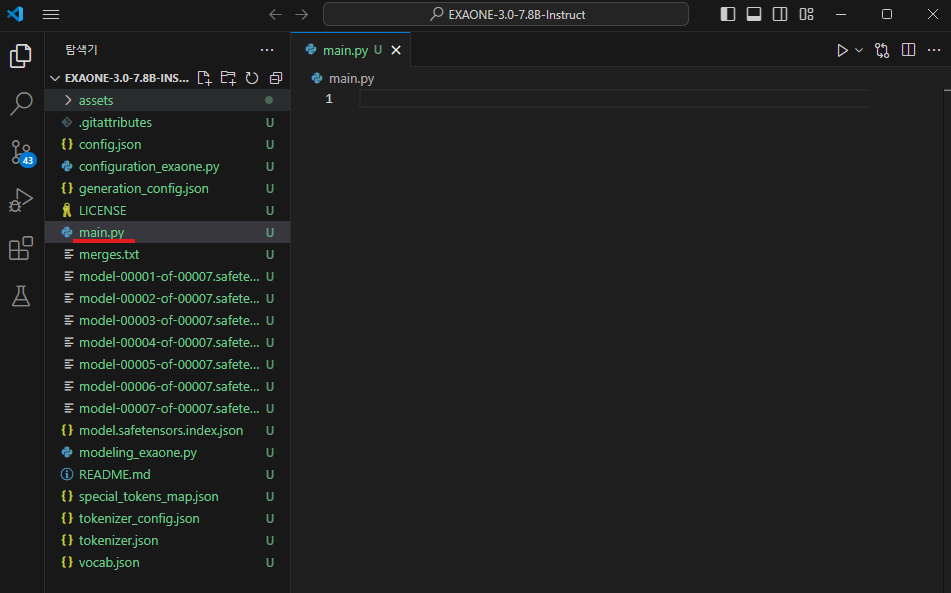Image resolution: width=951 pixels, height=593 pixels.
Task: Close the main.py editor tab
Action: coord(396,50)
